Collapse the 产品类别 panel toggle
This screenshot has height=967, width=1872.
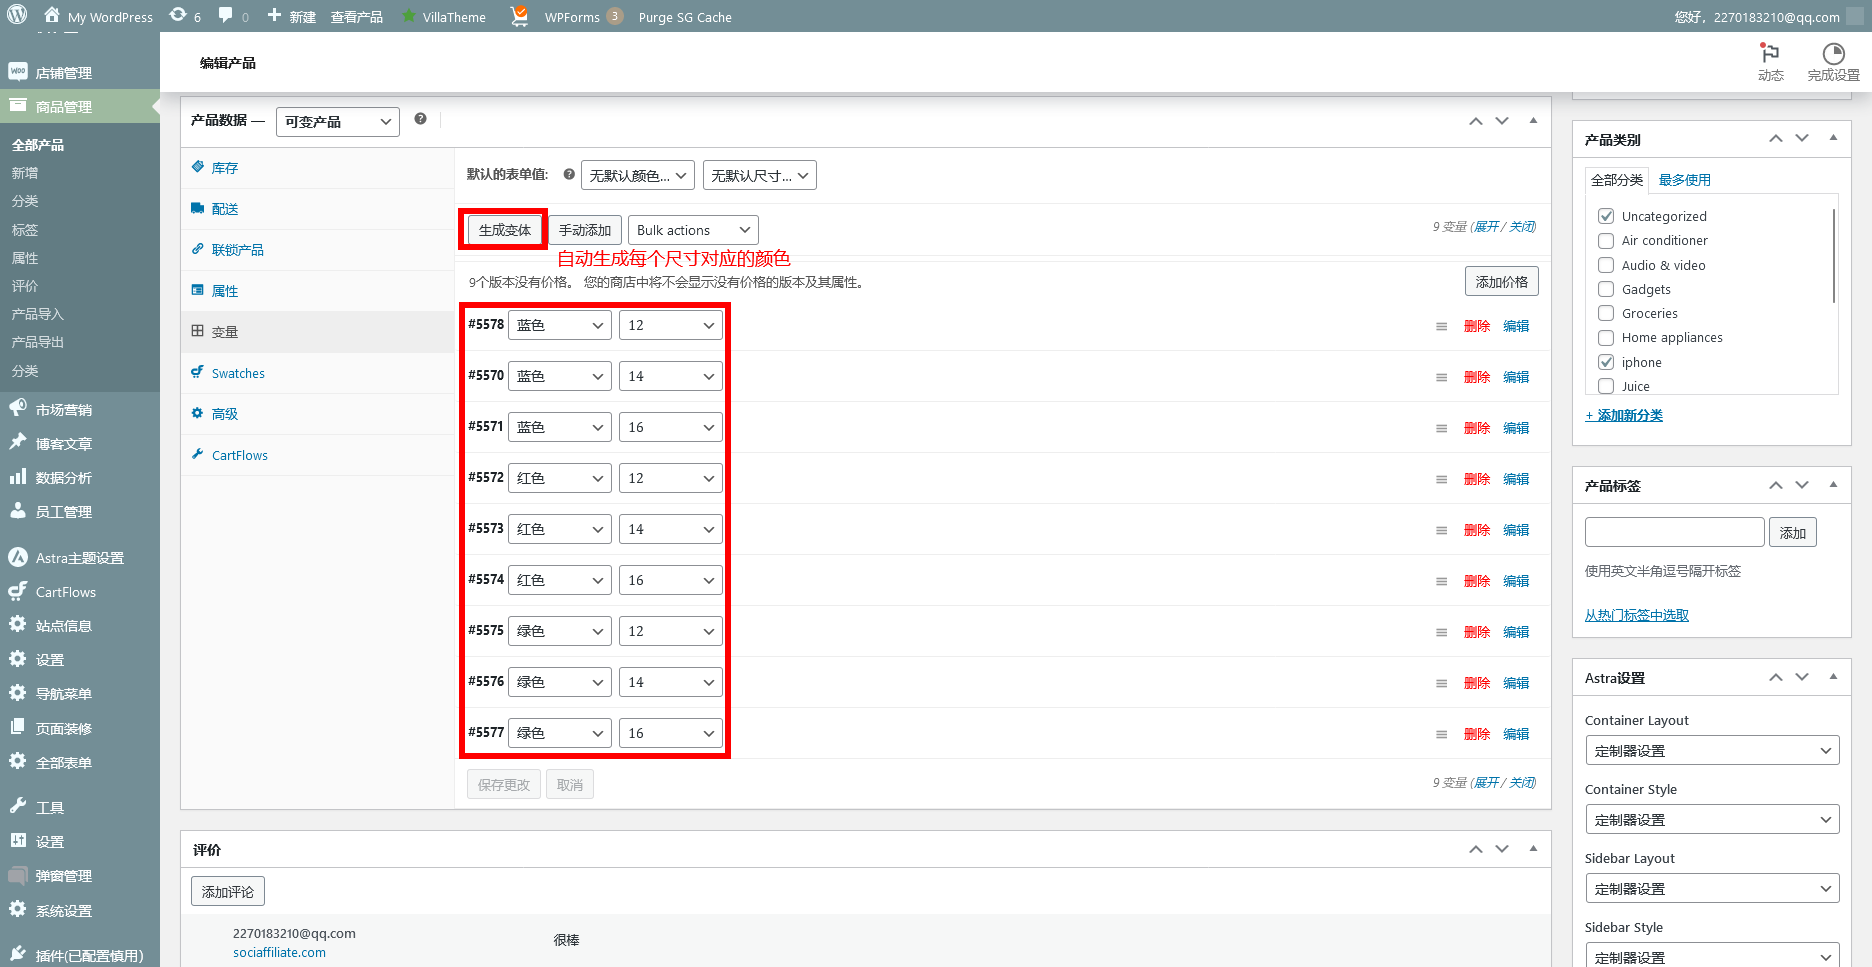(1833, 138)
